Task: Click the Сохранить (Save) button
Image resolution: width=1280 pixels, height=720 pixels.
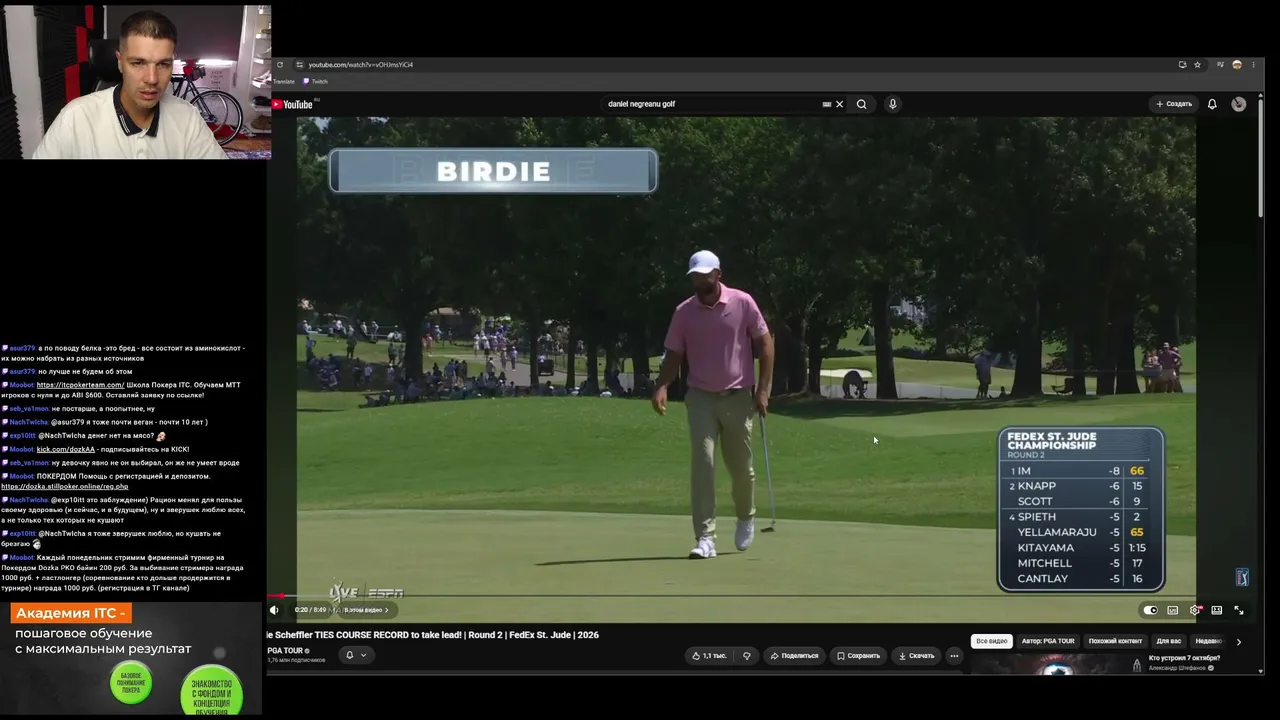Action: 858,656
